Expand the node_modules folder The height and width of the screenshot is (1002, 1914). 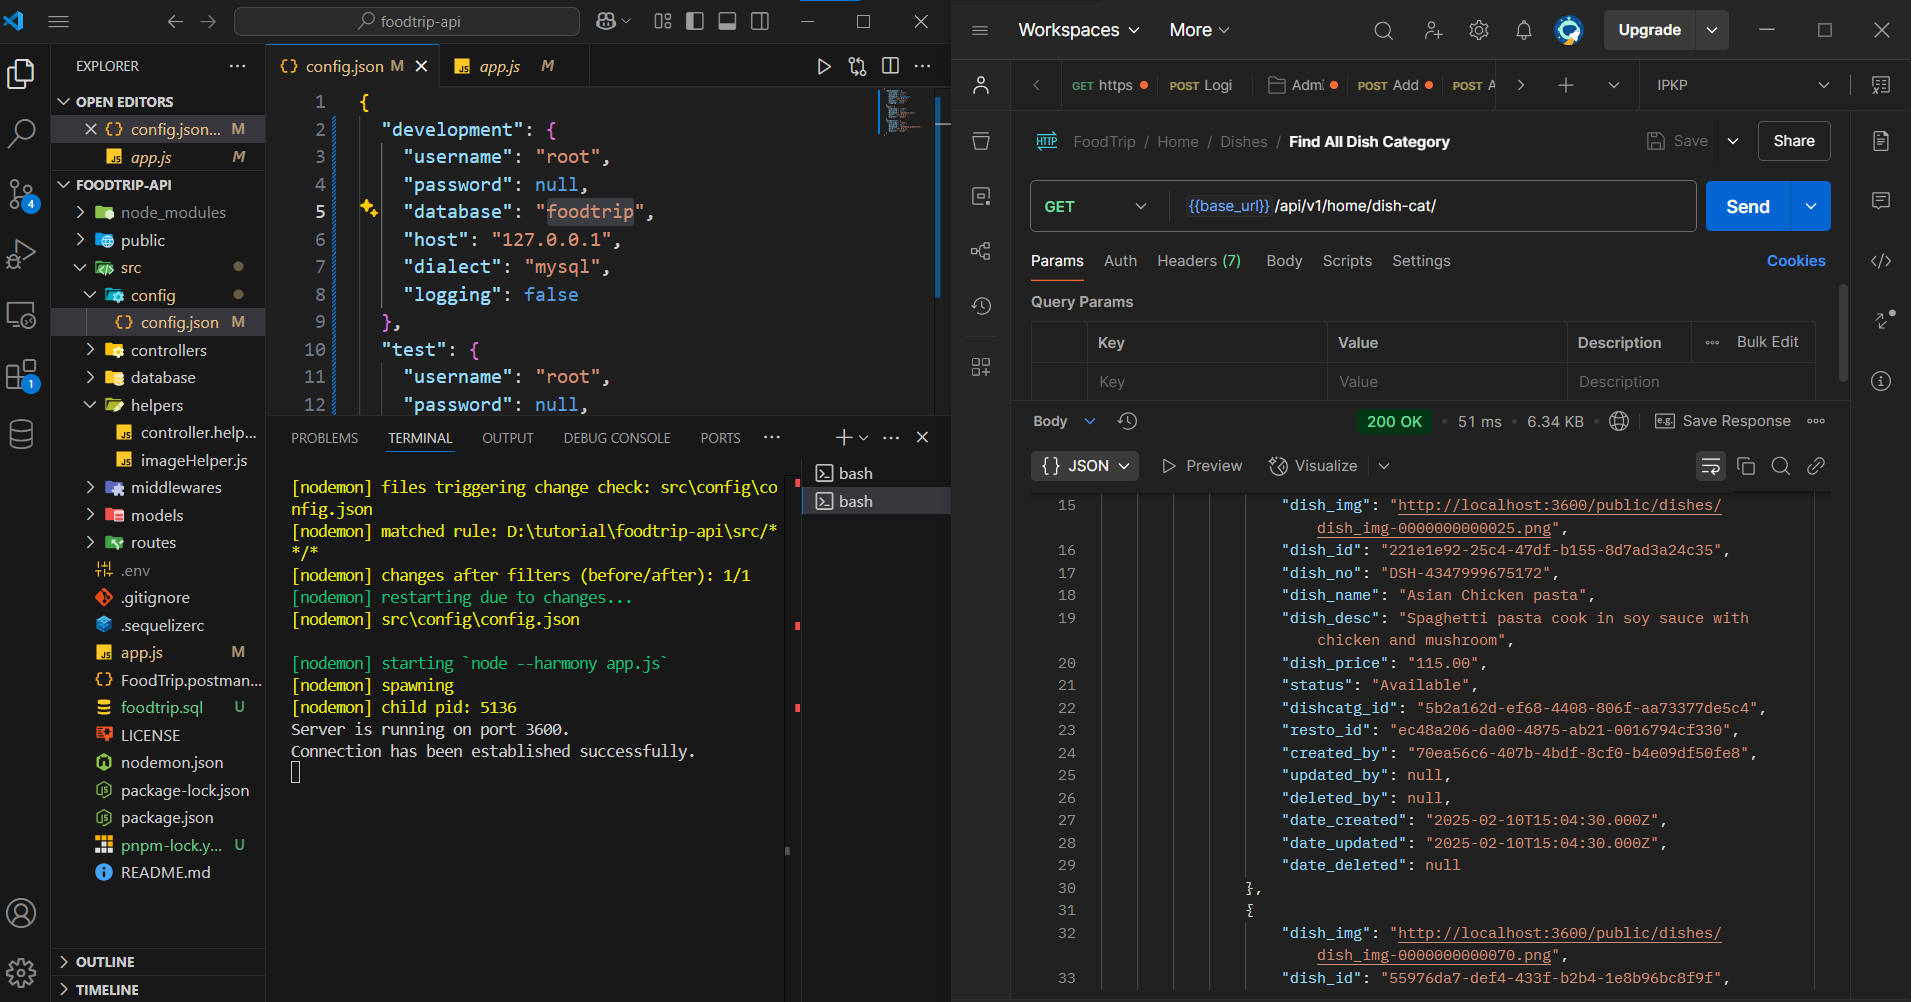(x=158, y=212)
